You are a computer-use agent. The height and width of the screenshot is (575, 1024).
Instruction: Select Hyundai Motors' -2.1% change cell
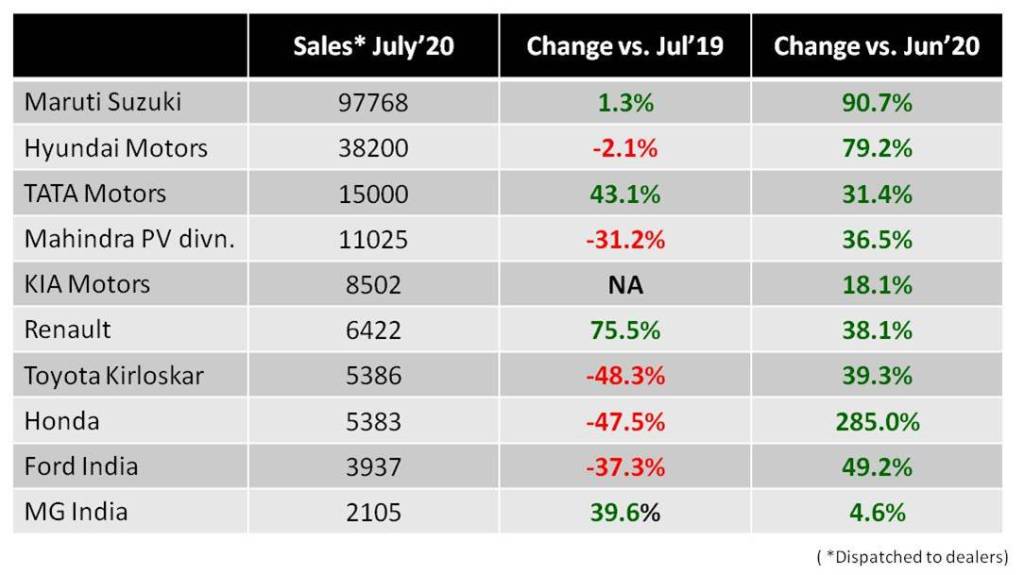tap(625, 148)
